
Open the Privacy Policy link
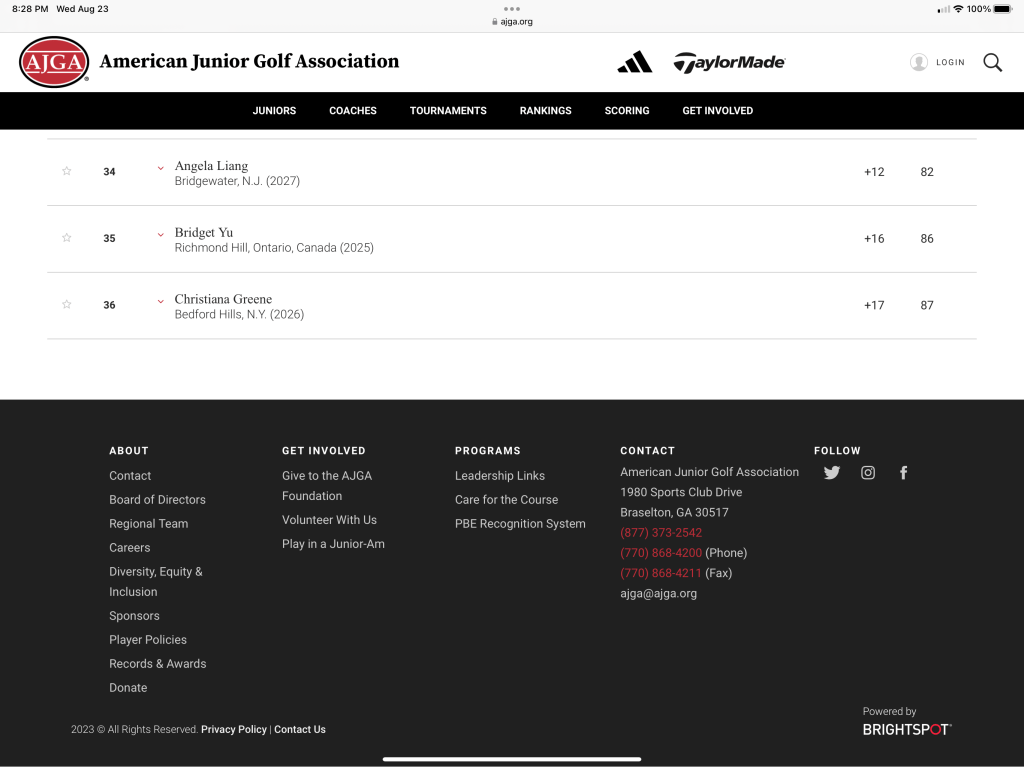234,730
